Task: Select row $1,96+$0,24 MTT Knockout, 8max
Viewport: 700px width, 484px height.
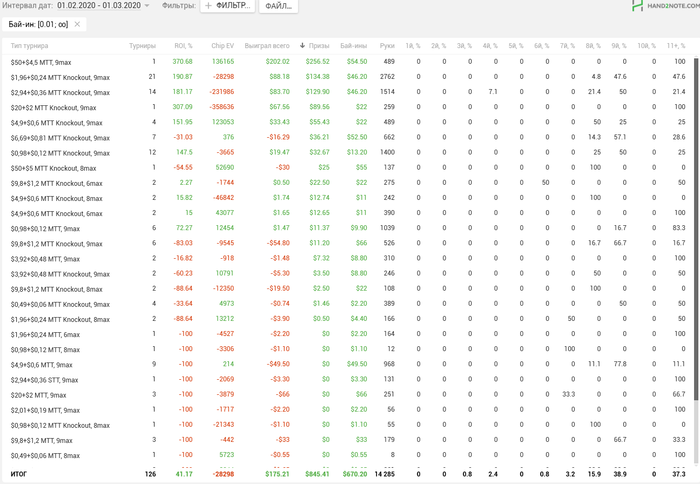Action: tap(348, 319)
